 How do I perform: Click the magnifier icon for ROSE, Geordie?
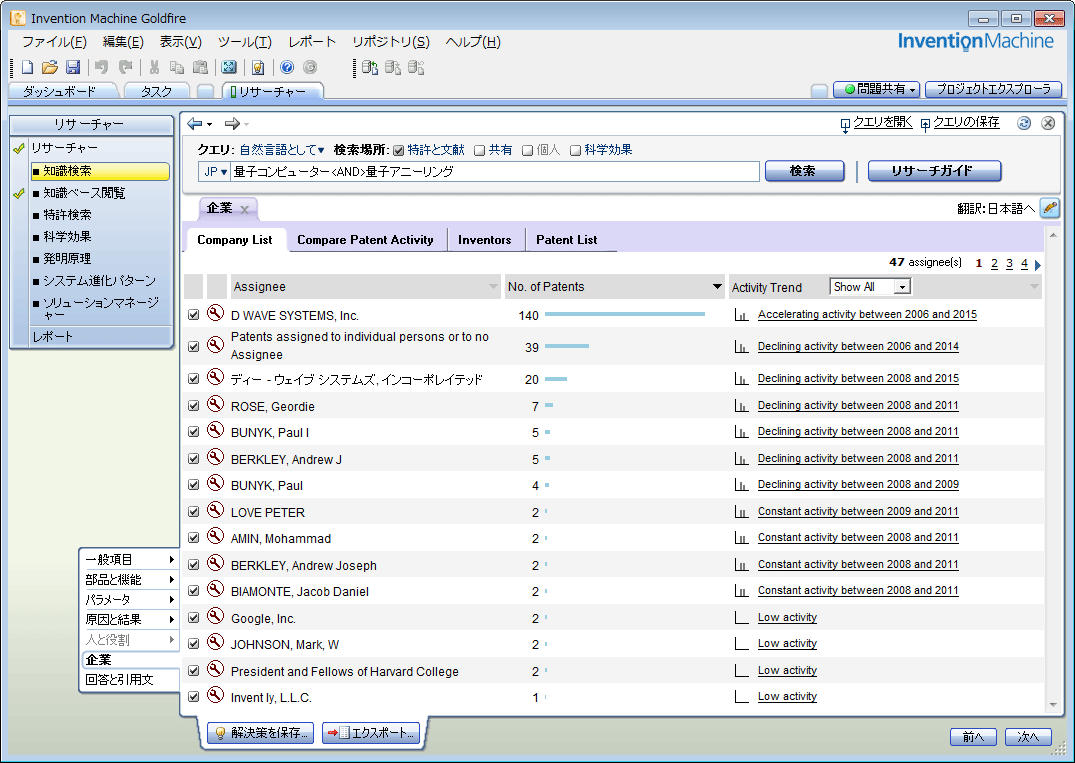click(x=215, y=404)
